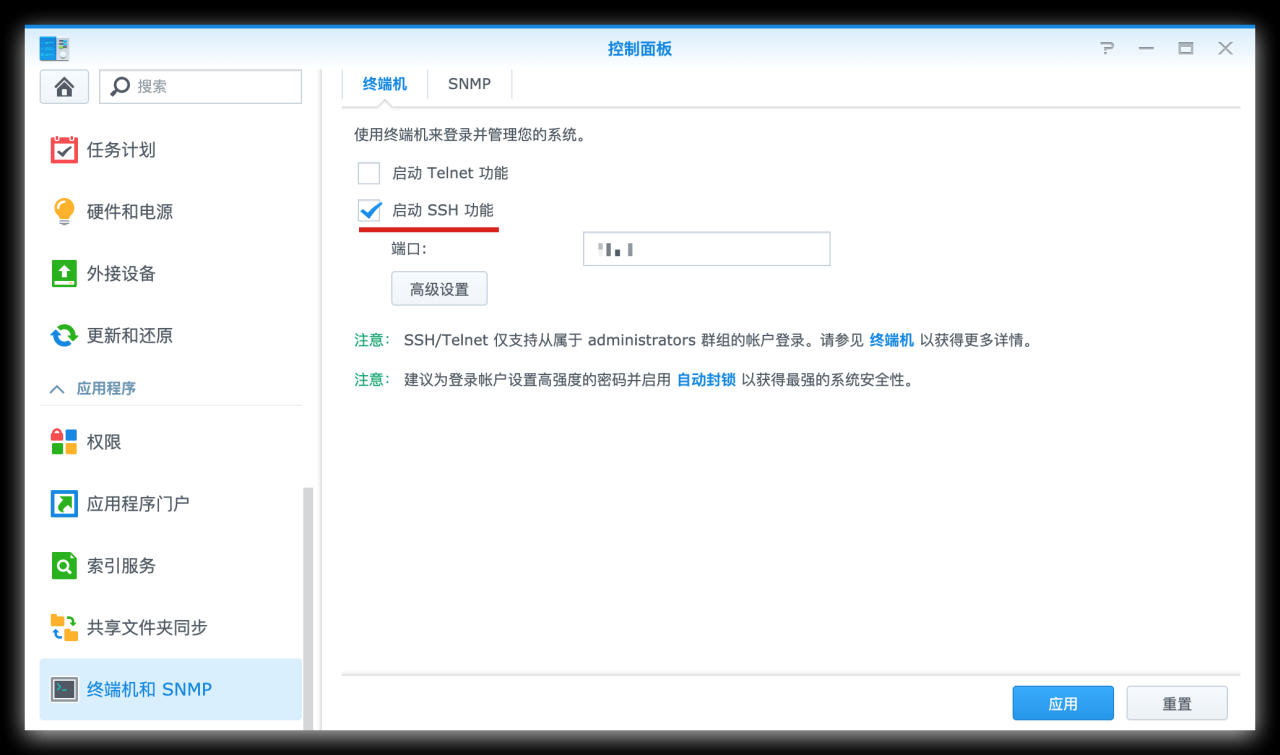
Task: Open the 共享文件夹同步 icon
Action: pos(64,628)
